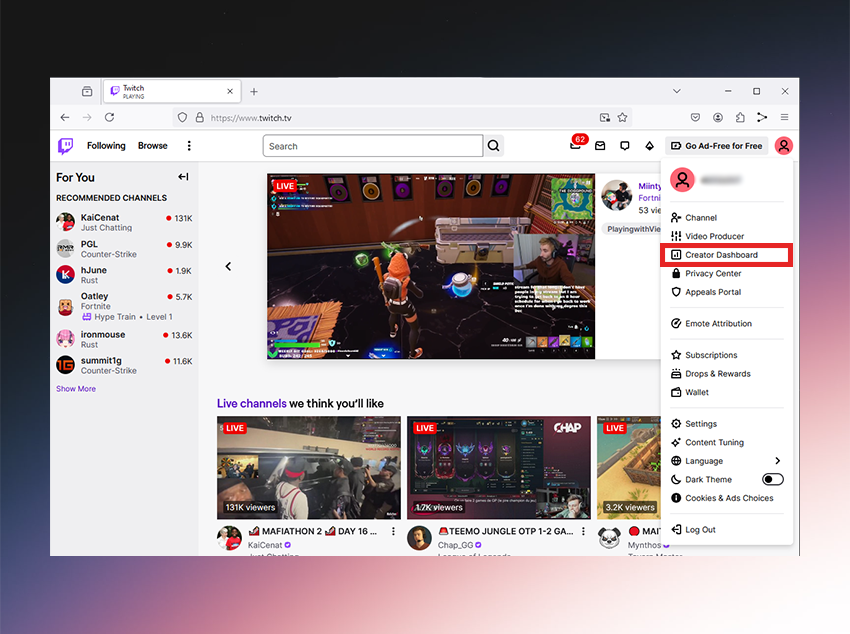Show previous carousel stream arrow
This screenshot has width=850, height=634.
click(228, 266)
